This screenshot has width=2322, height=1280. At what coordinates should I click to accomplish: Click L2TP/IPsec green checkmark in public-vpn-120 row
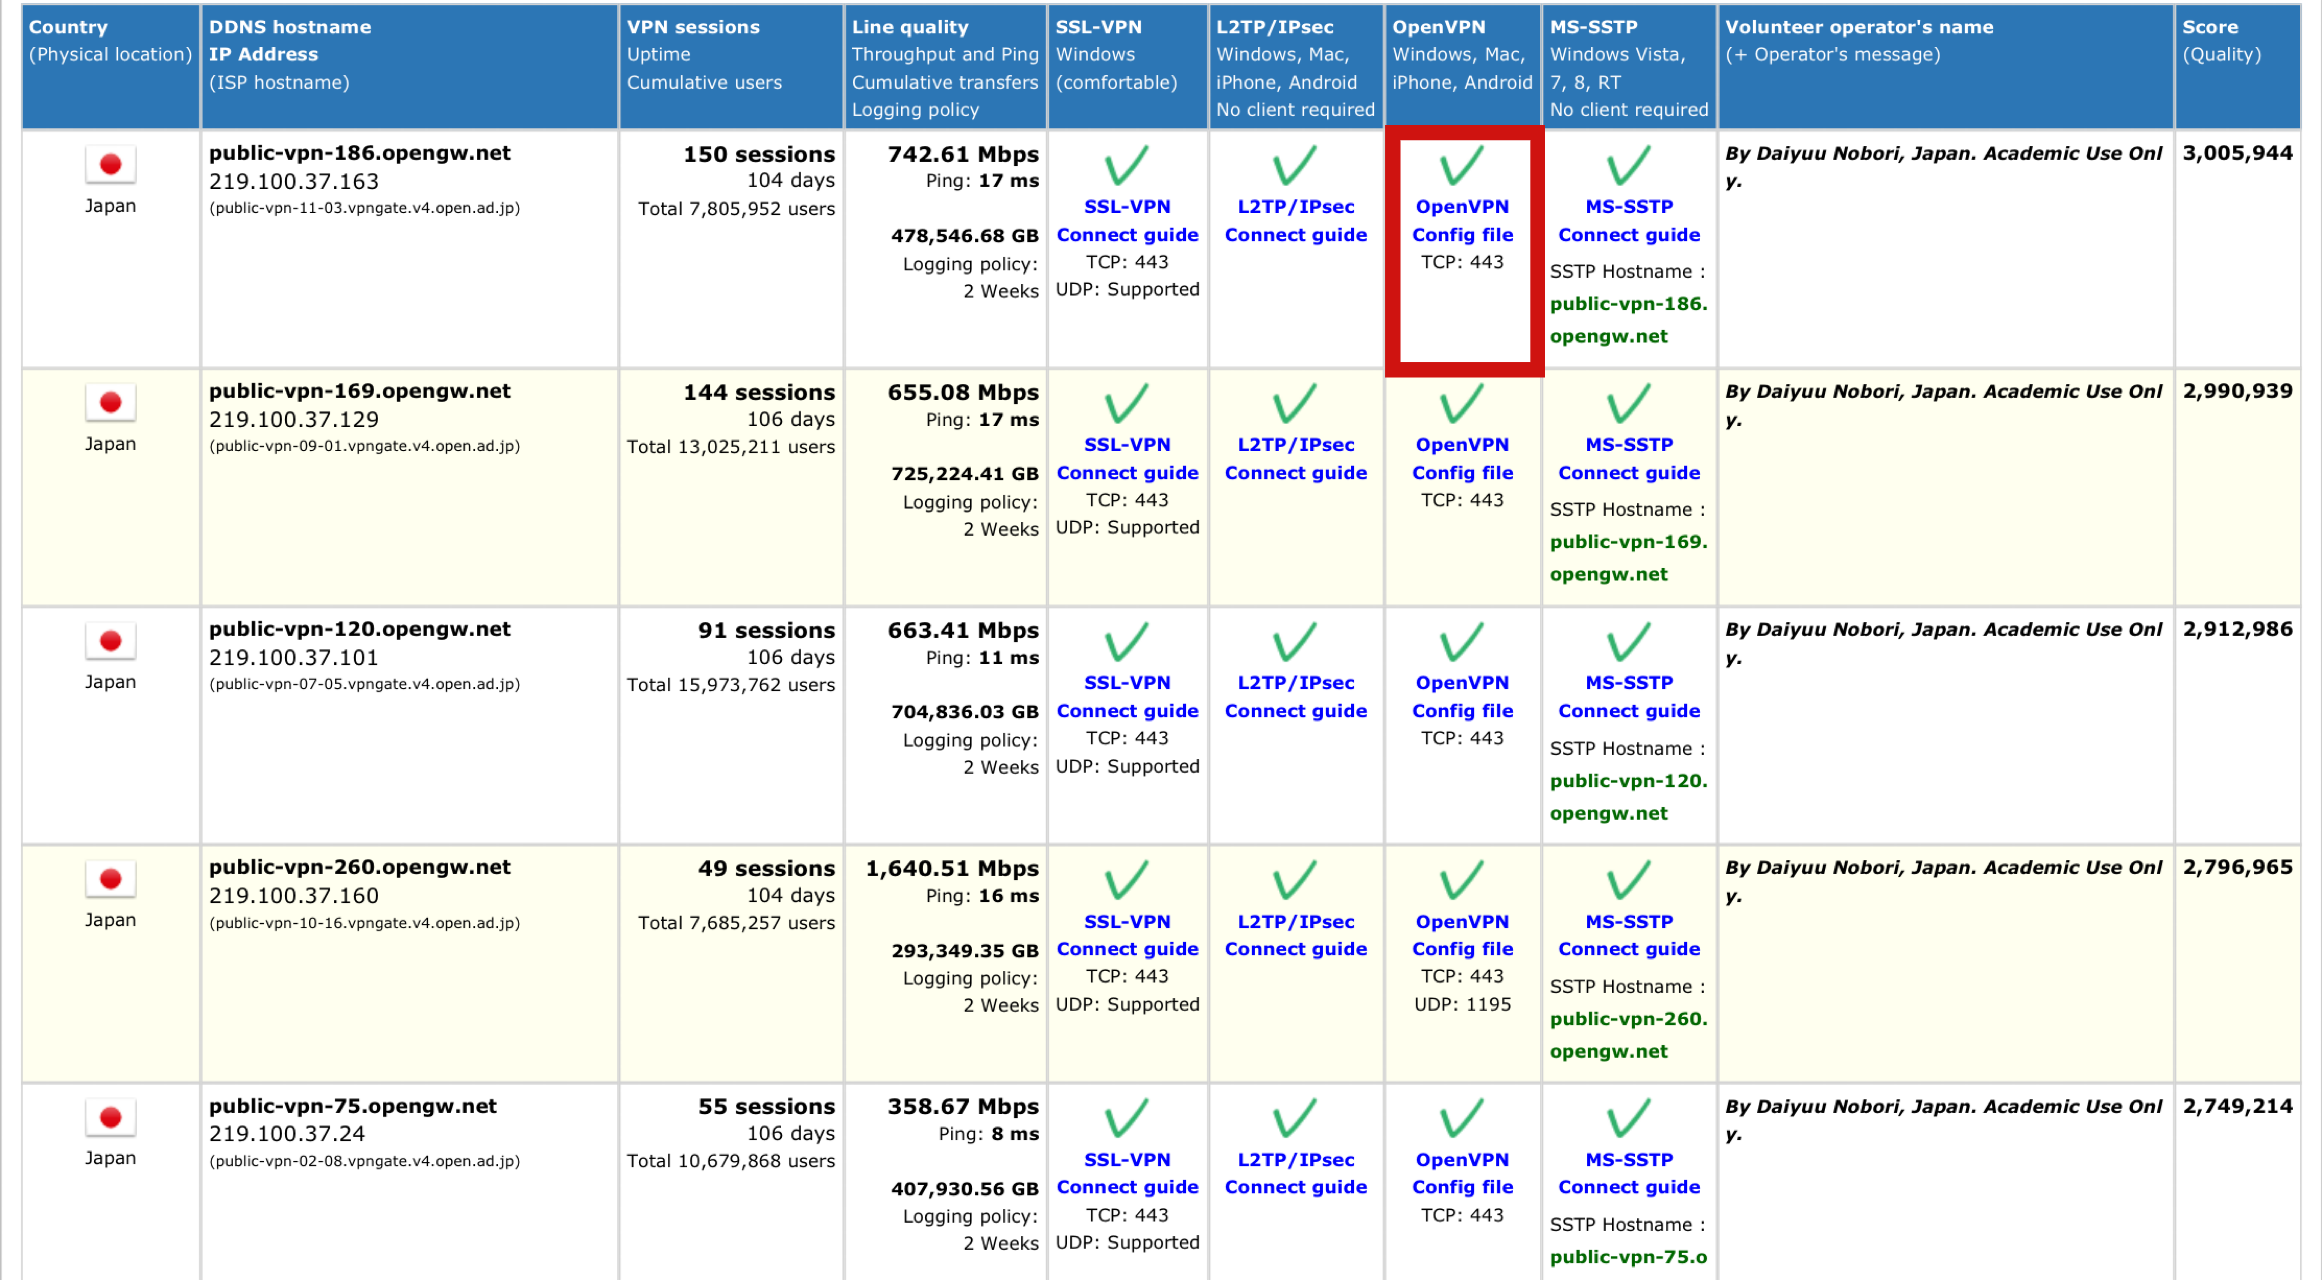coord(1295,643)
